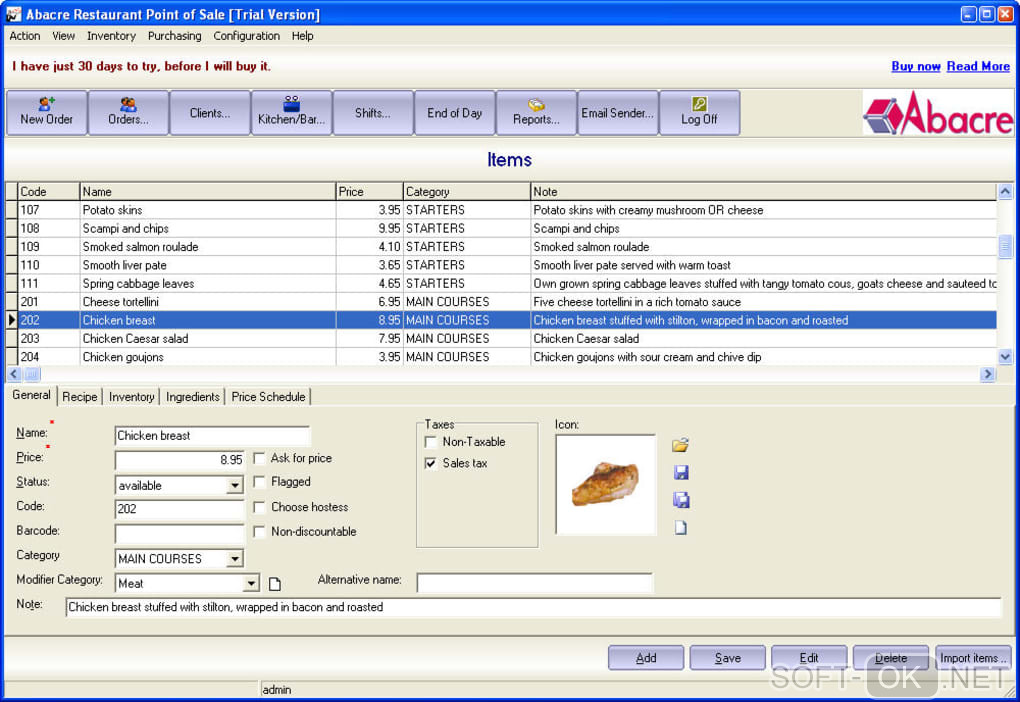
Task: Click the Delete button
Action: click(891, 658)
